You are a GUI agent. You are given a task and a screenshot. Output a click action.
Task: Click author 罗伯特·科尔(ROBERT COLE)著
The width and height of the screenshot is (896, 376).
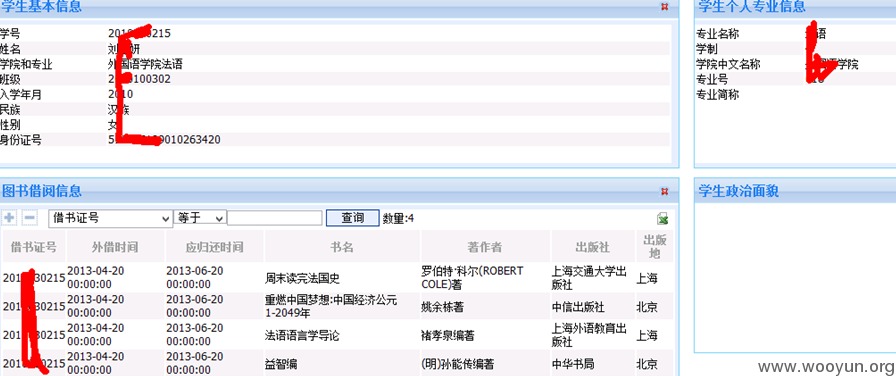click(472, 278)
